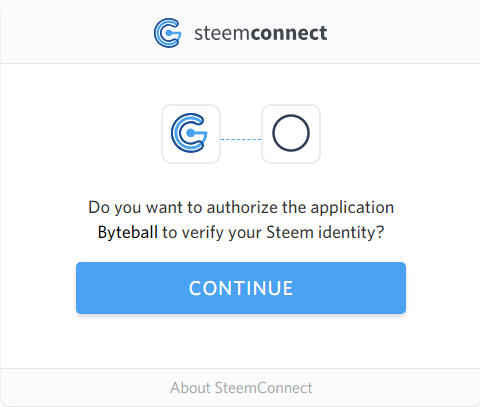Viewport: 480px width, 407px height.
Task: Click empty white space below CONTINUE button
Action: [x=241, y=342]
